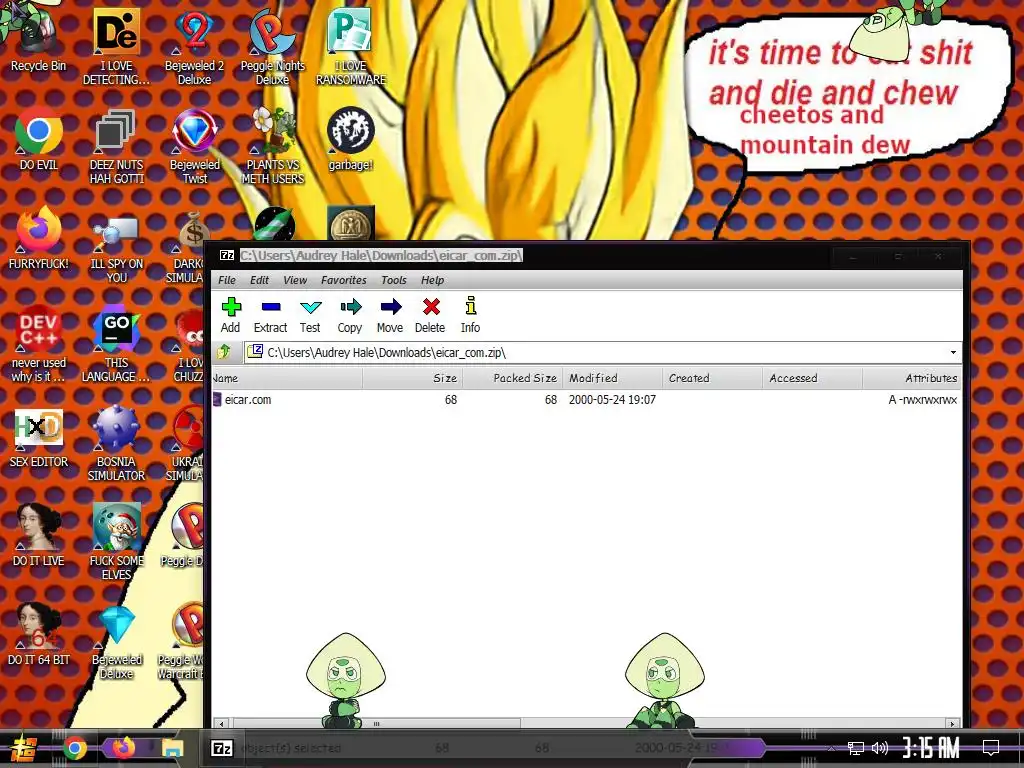Image resolution: width=1024 pixels, height=768 pixels.
Task: Select the I LOVE RANSOMWARE Publisher shortcut
Action: [351, 47]
